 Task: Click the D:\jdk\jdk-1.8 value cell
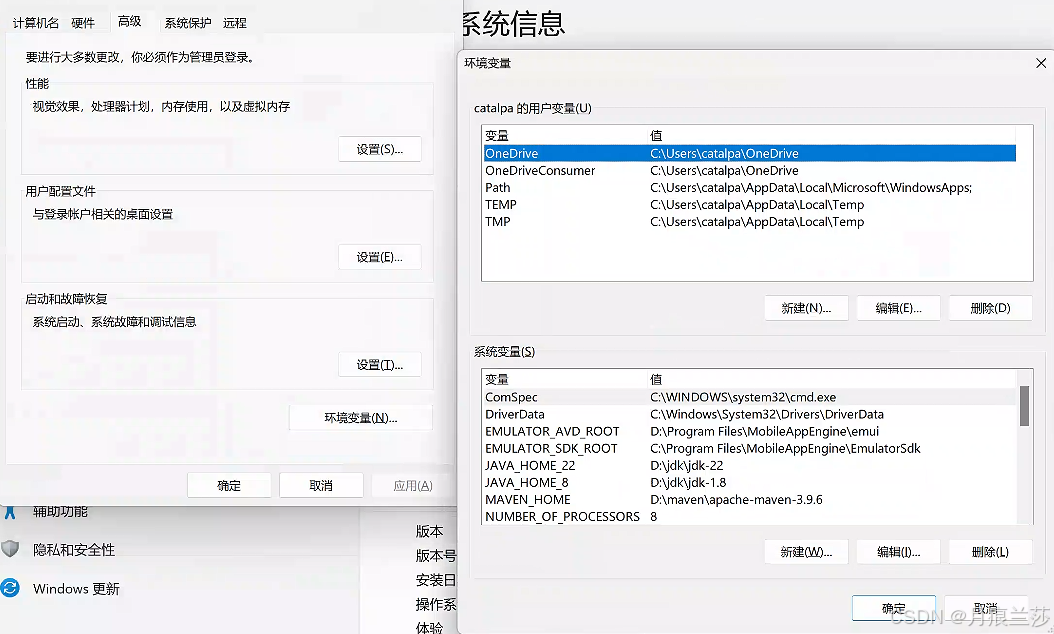[x=688, y=483]
